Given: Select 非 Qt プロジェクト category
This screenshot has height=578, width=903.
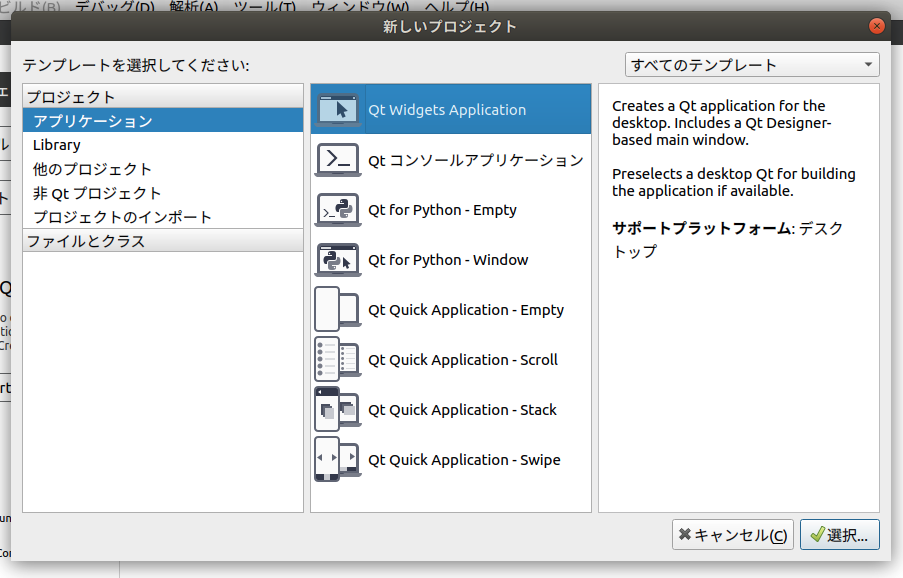Looking at the screenshot, I should (97, 193).
